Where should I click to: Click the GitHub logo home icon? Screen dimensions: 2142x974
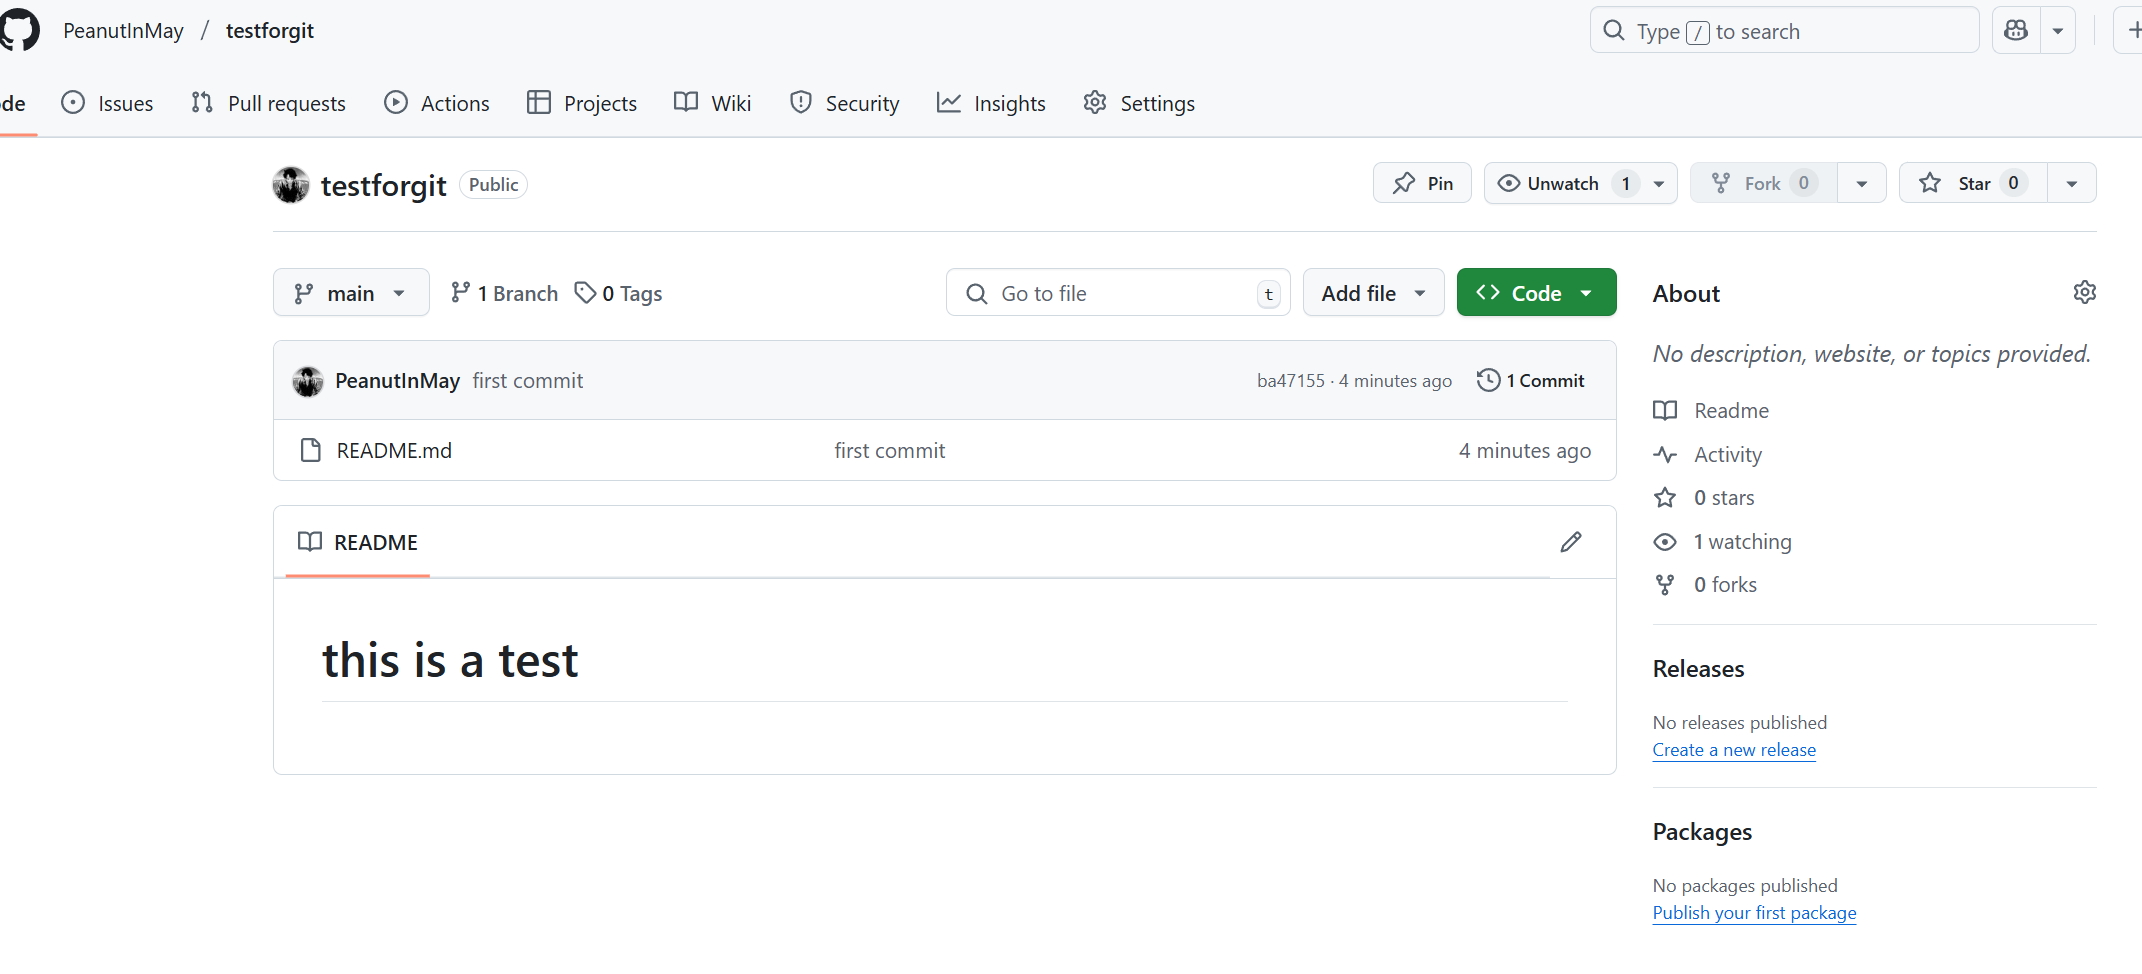coord(19,30)
